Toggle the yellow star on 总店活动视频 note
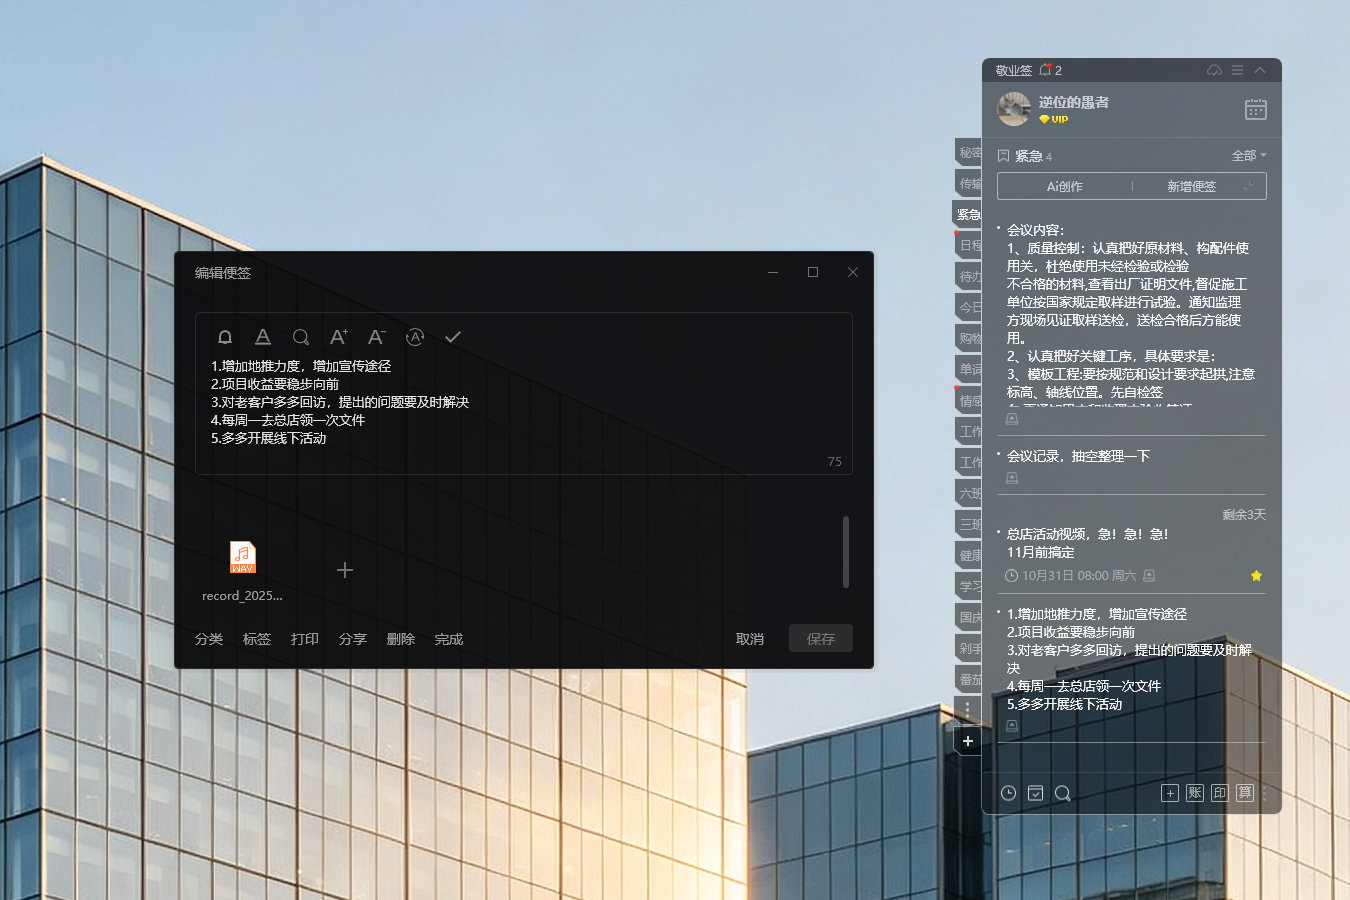The height and width of the screenshot is (900, 1350). click(1257, 575)
